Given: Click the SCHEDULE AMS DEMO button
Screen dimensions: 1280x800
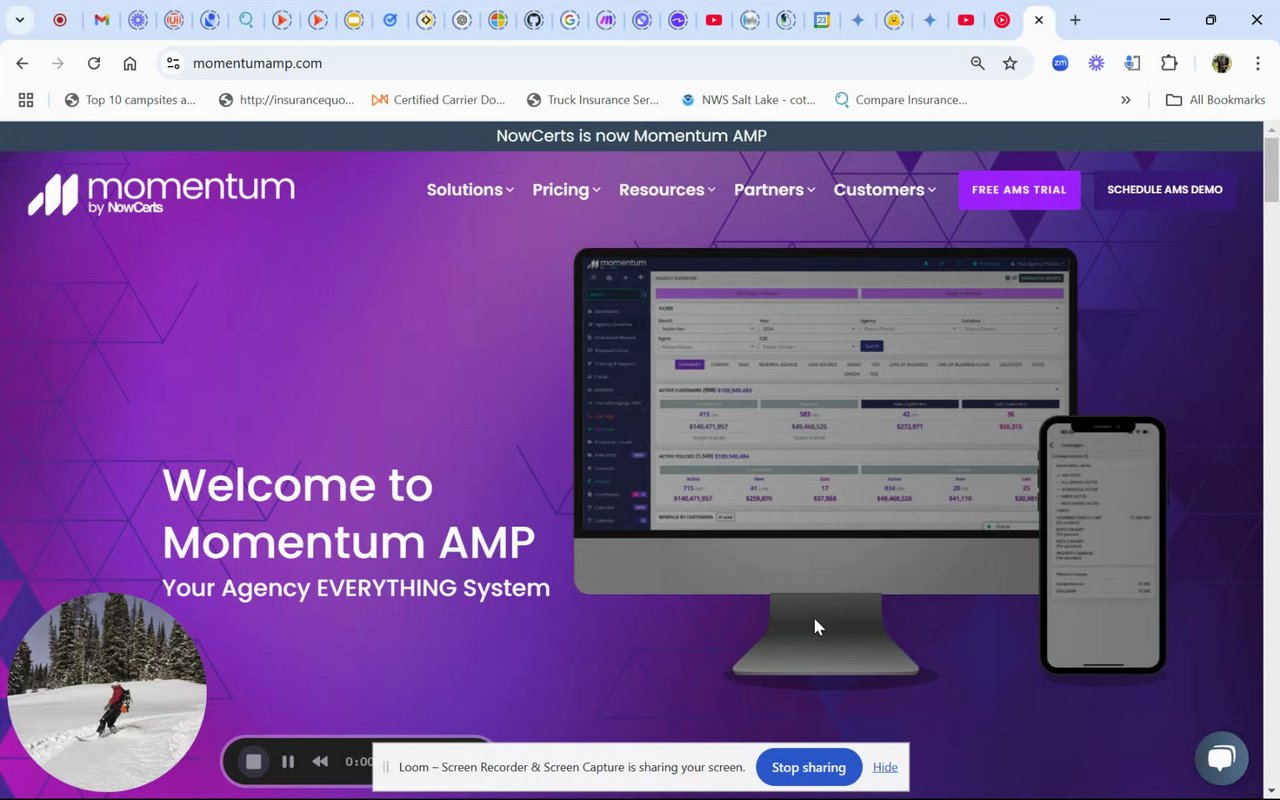Looking at the screenshot, I should tap(1165, 190).
